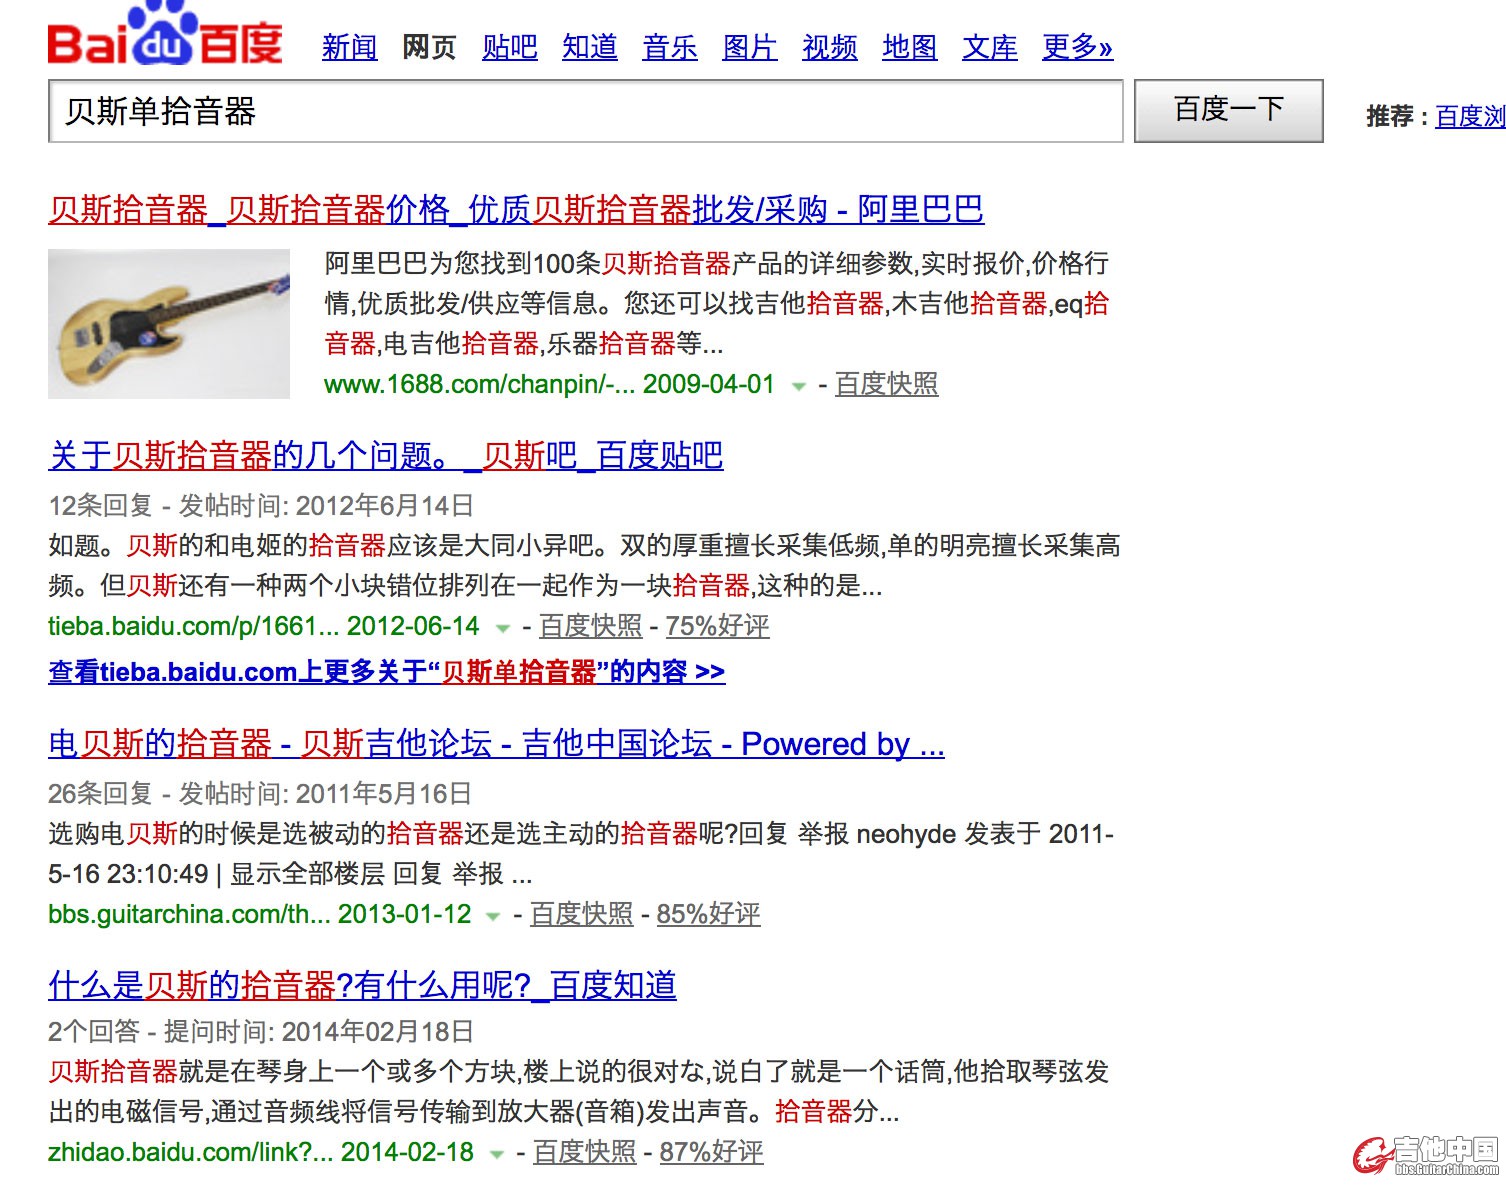Open the bass guitar thumbnail image
The height and width of the screenshot is (1185, 1506).
pos(169,324)
